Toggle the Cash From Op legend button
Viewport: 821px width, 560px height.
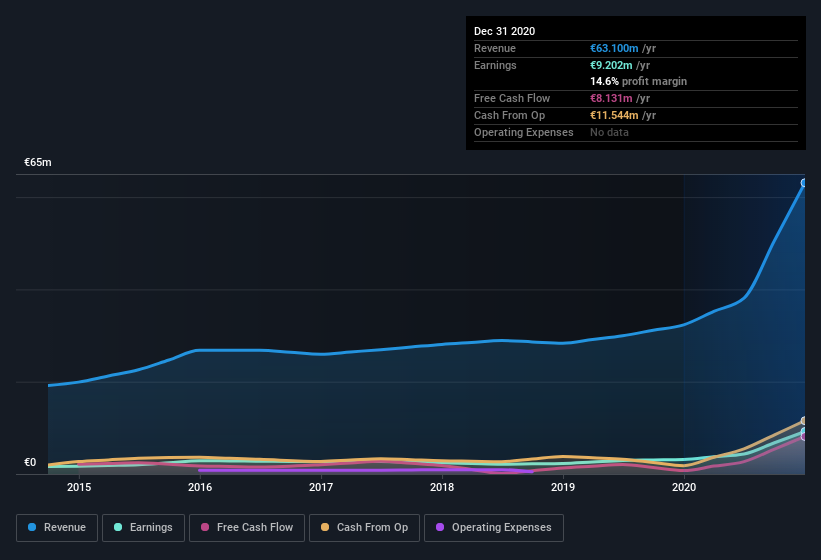pyautogui.click(x=364, y=528)
